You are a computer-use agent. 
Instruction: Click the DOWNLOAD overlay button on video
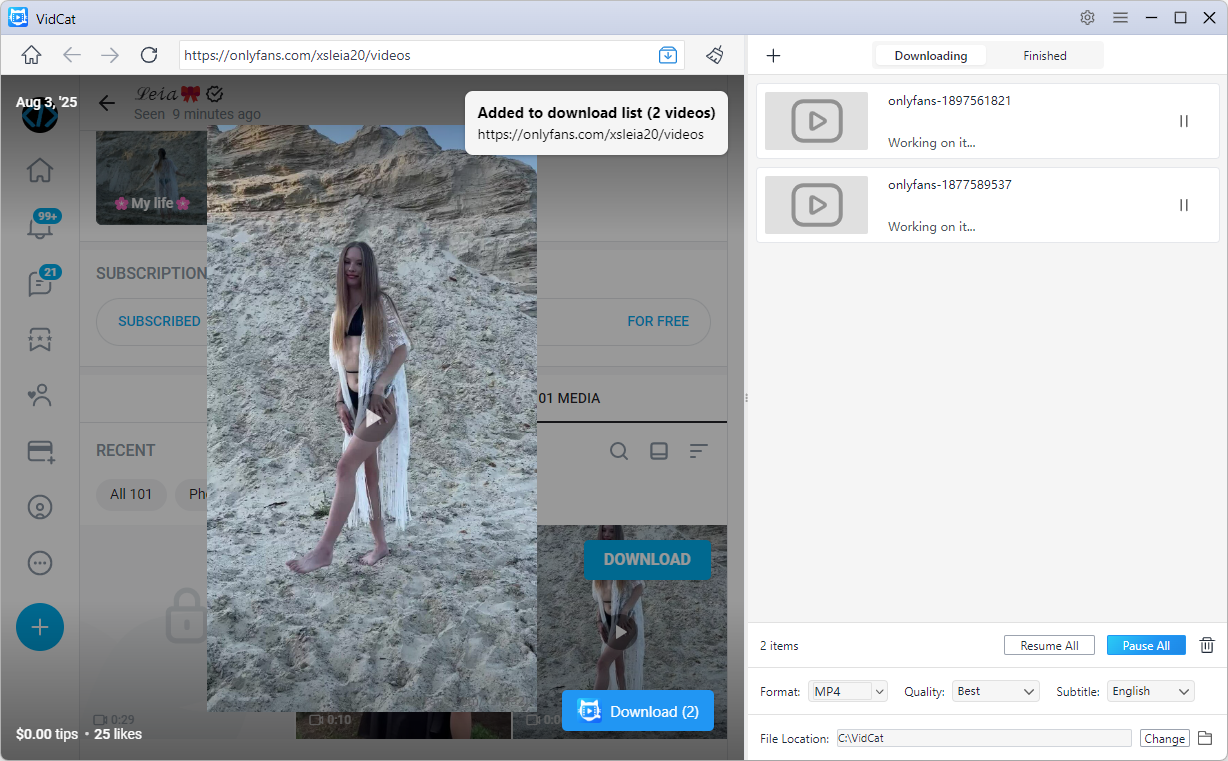coord(647,559)
